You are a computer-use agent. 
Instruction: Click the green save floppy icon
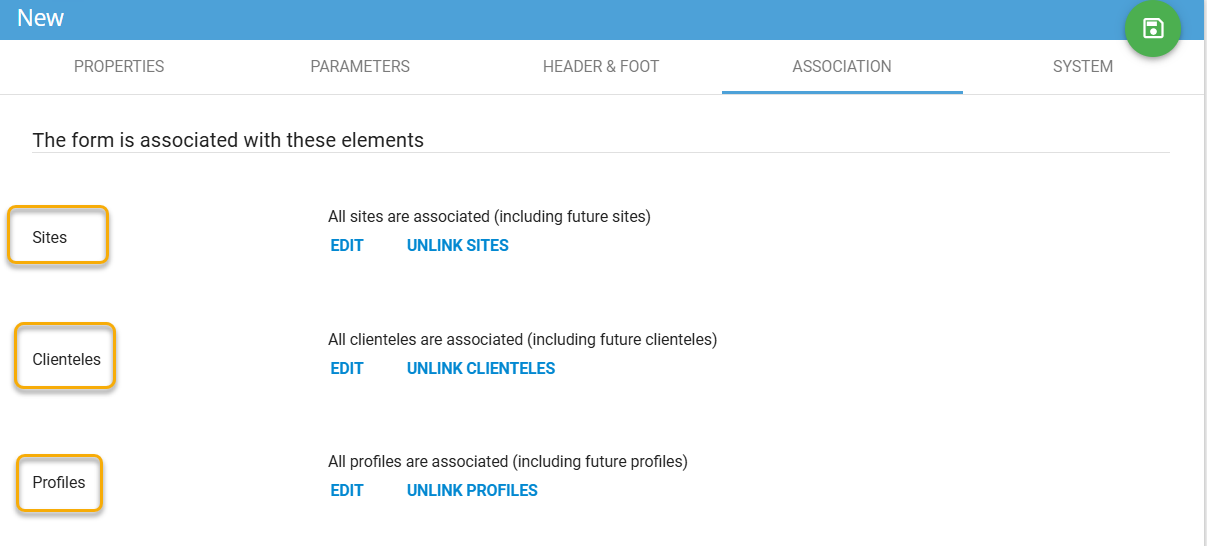pyautogui.click(x=1153, y=29)
